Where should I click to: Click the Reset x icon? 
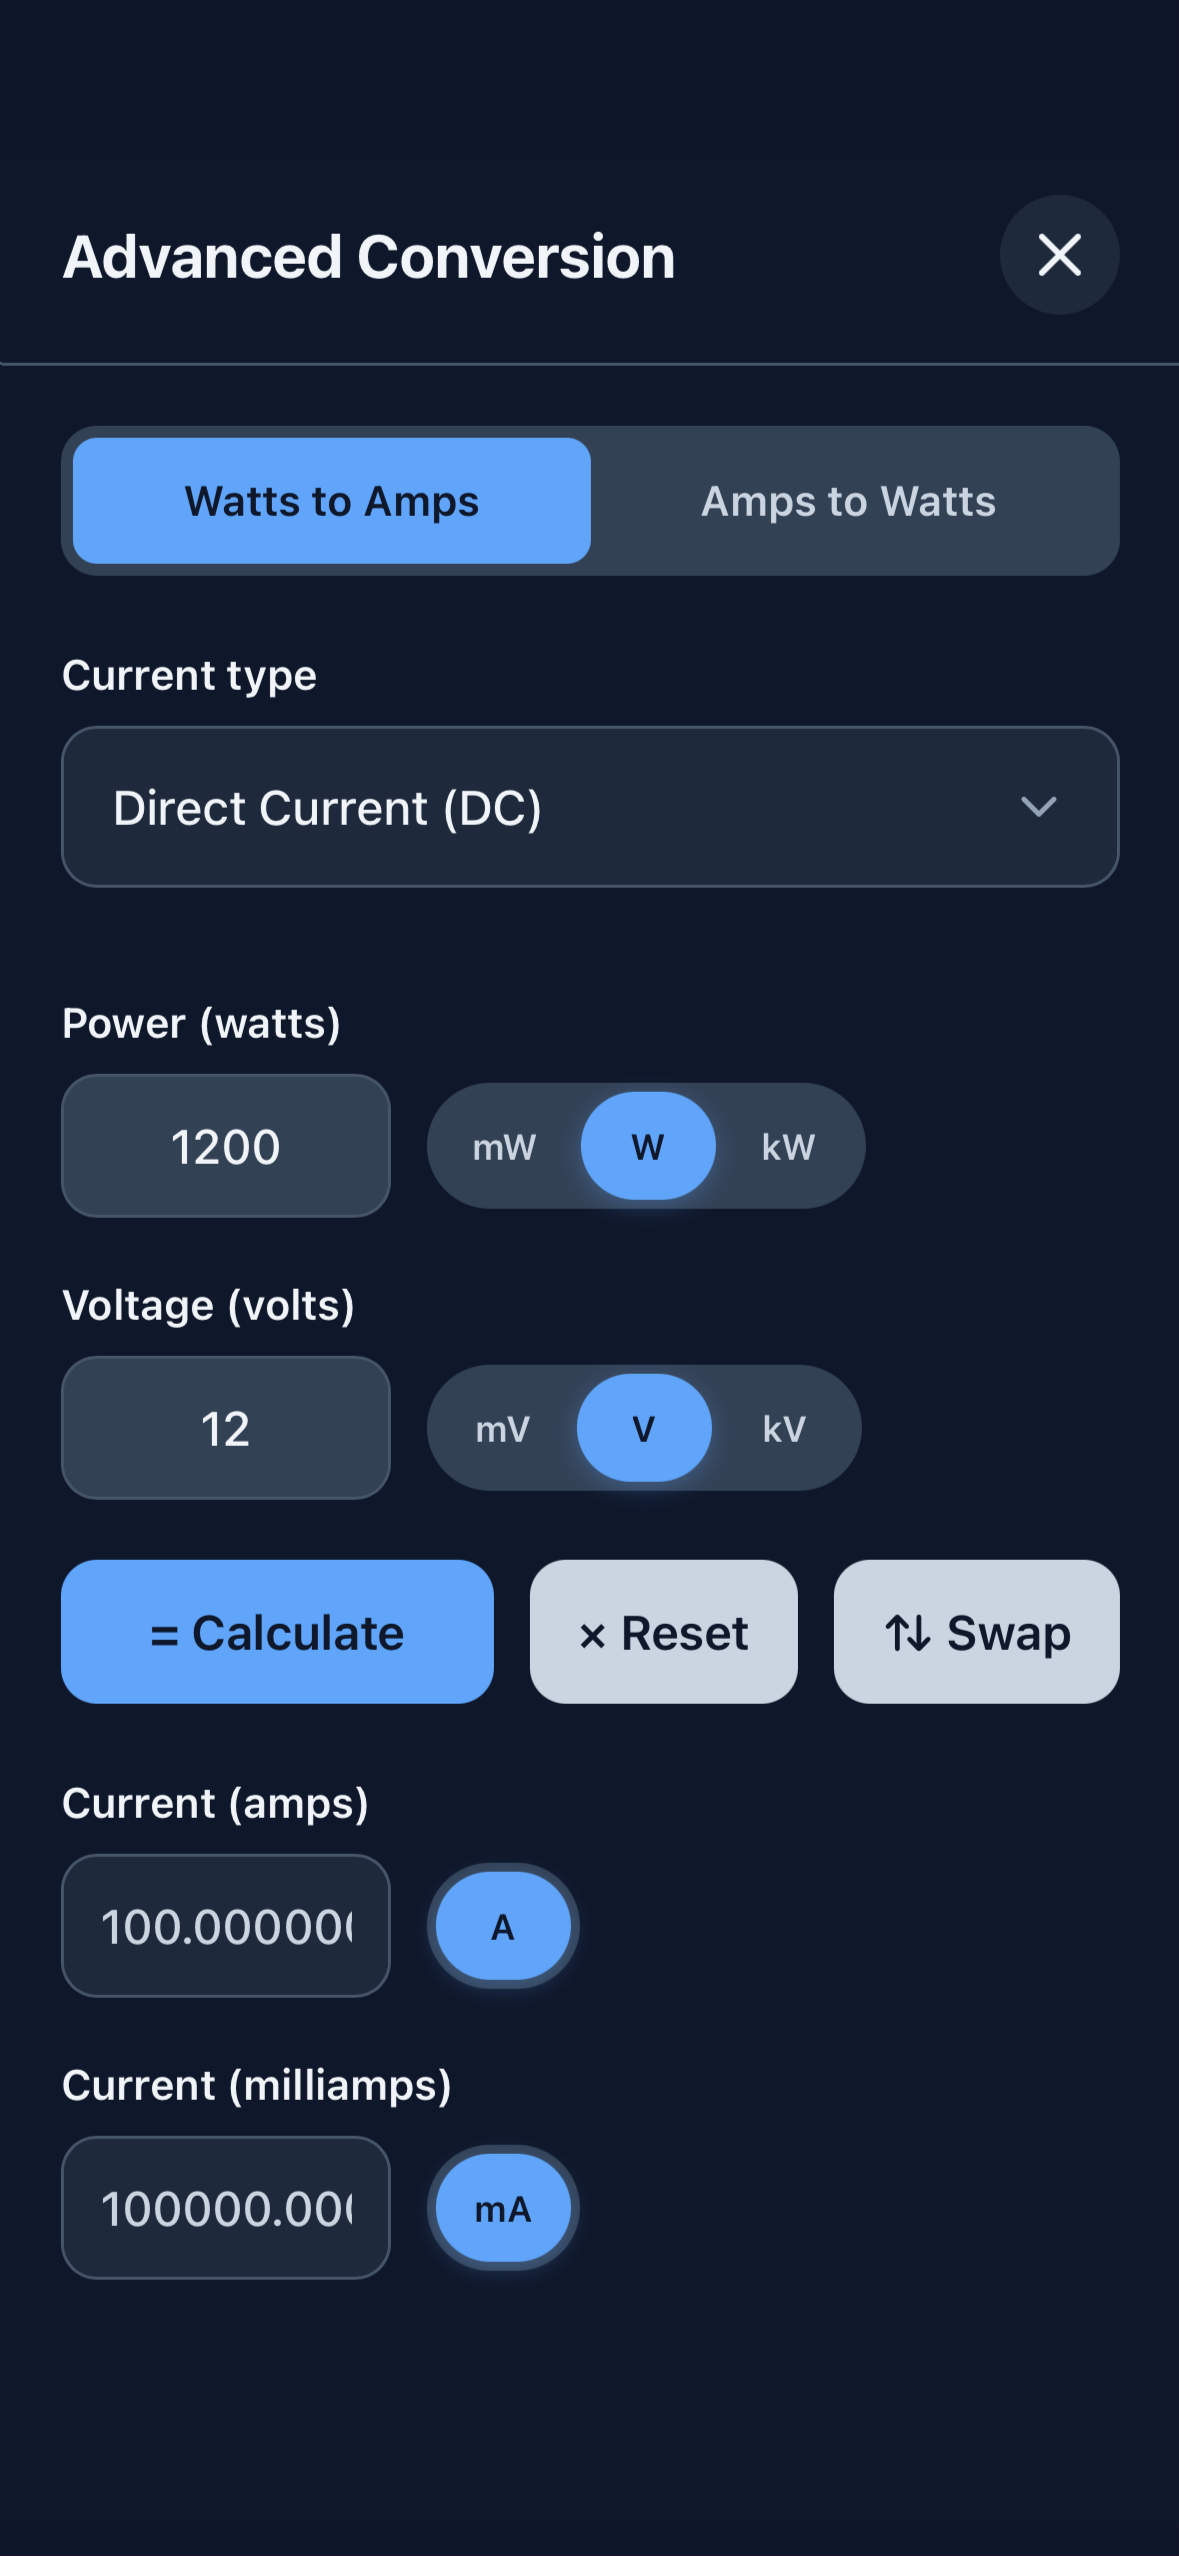[x=595, y=1631]
